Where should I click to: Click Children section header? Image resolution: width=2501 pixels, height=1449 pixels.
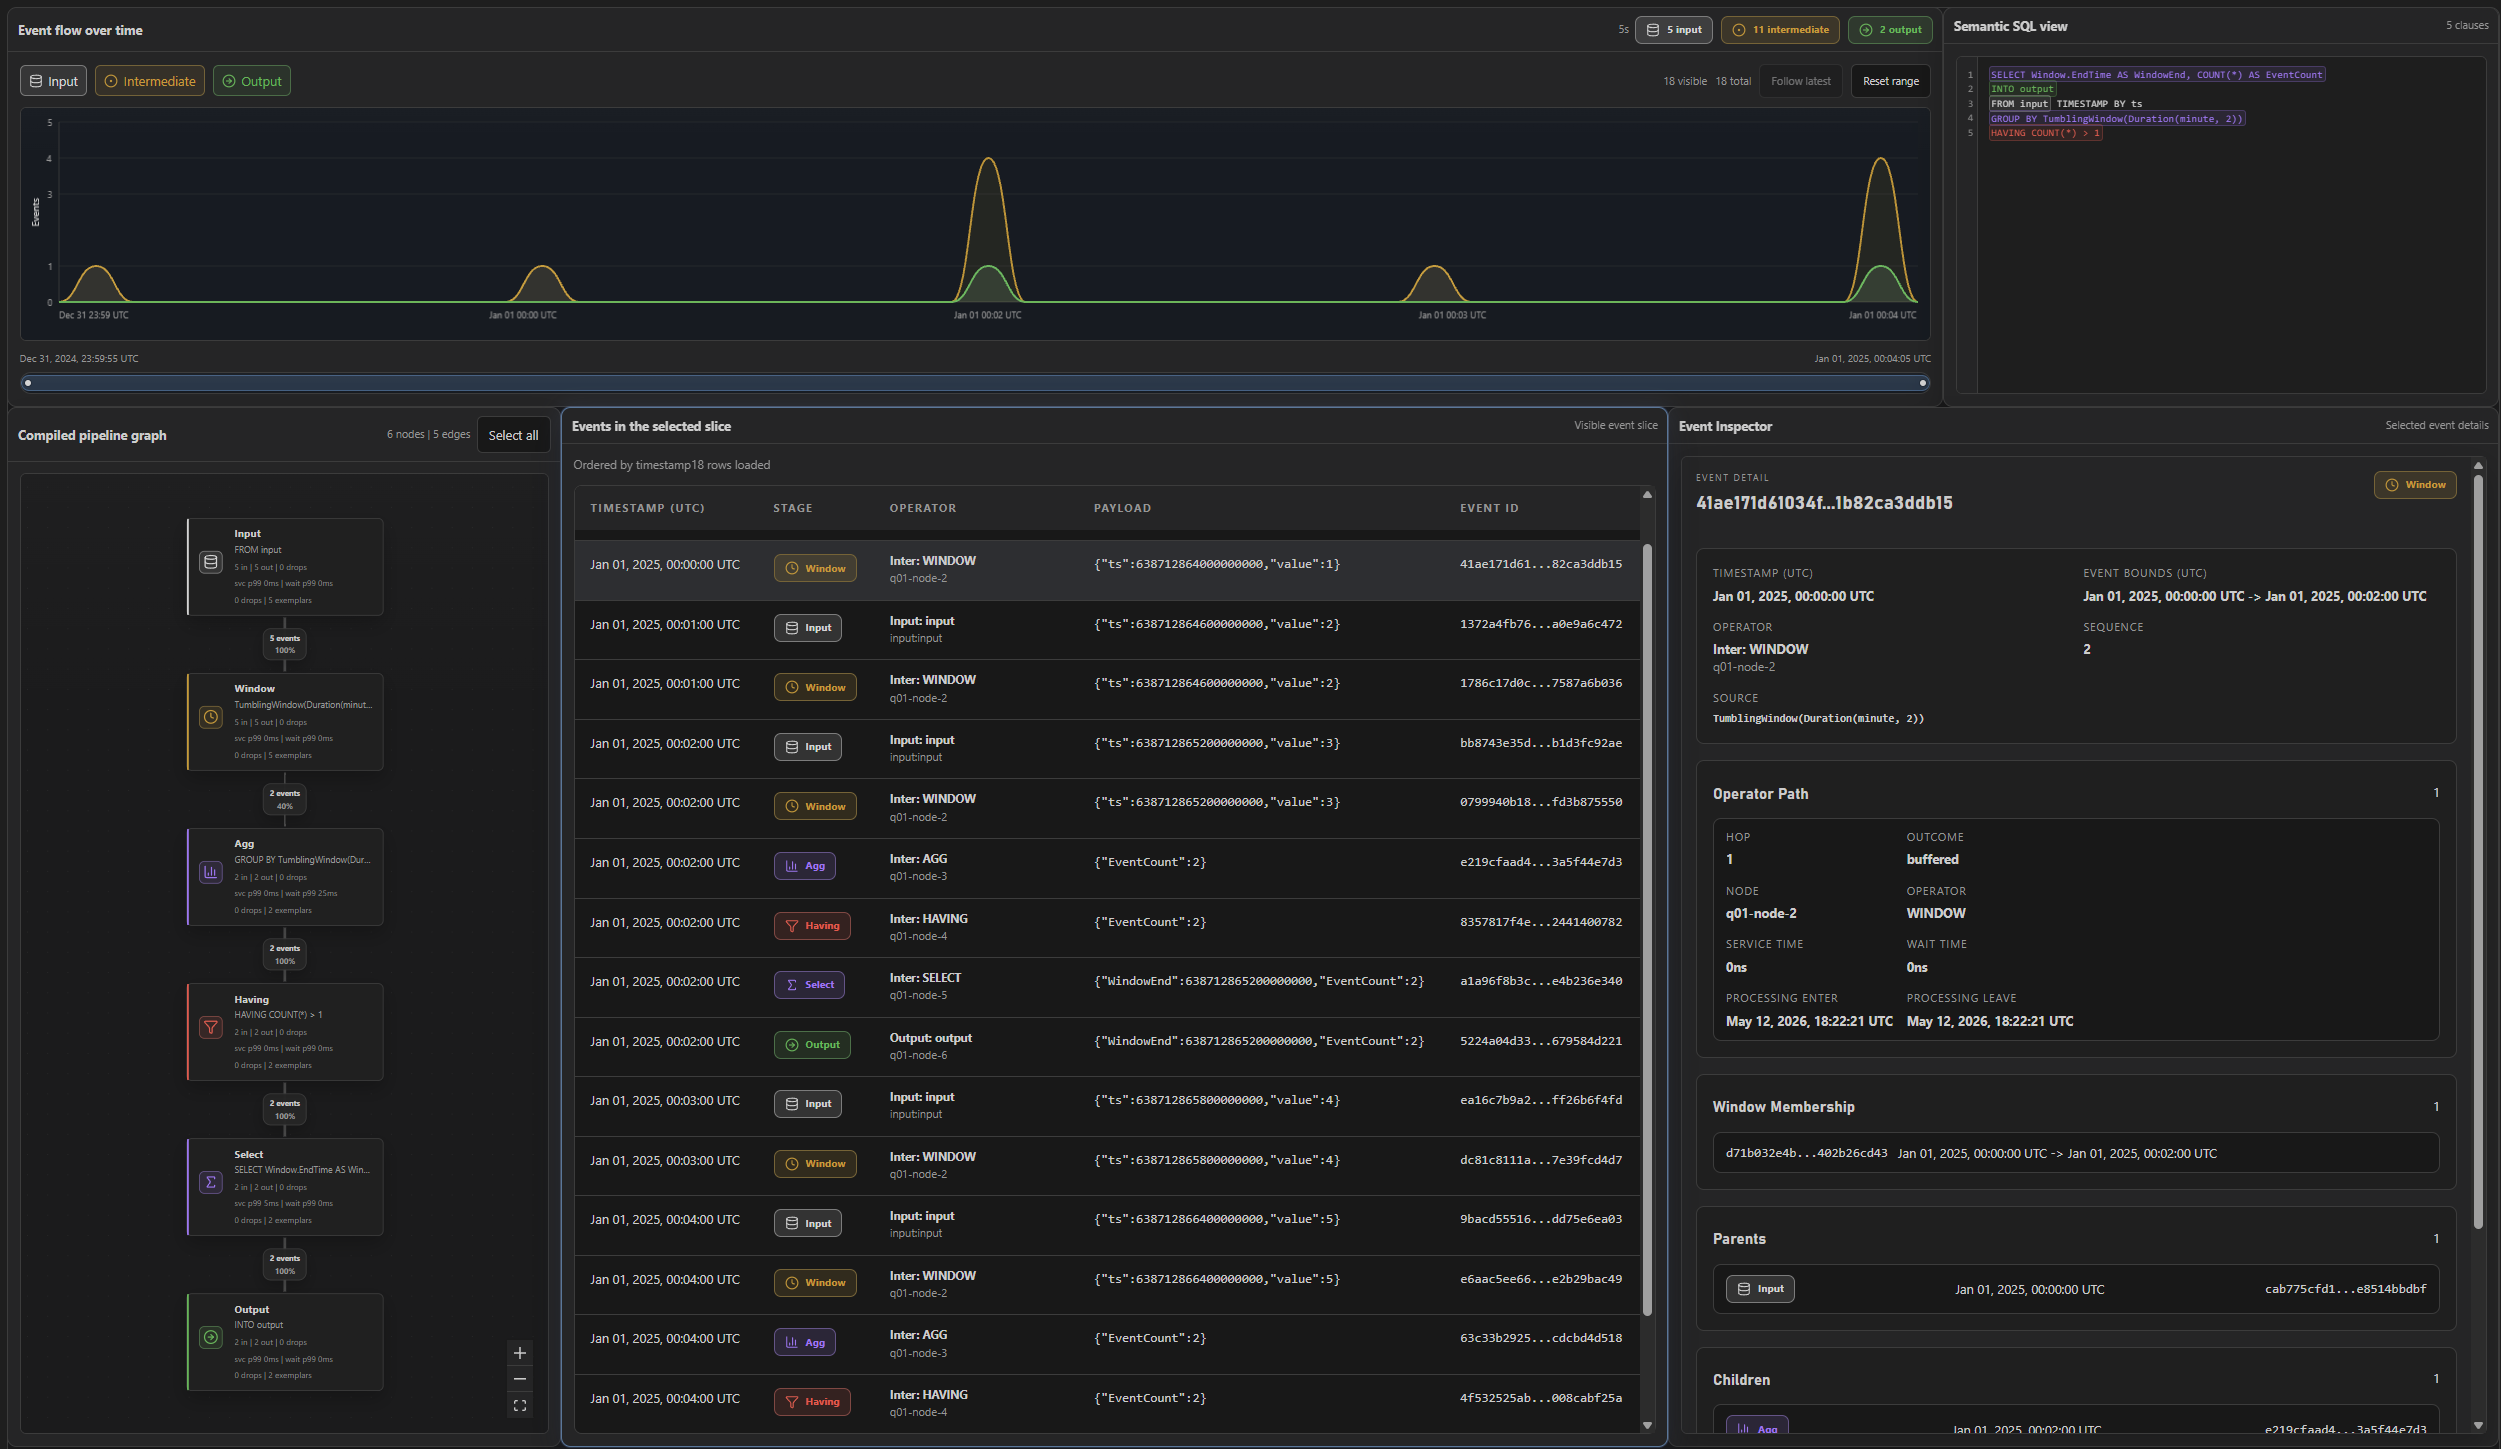coord(1741,1380)
